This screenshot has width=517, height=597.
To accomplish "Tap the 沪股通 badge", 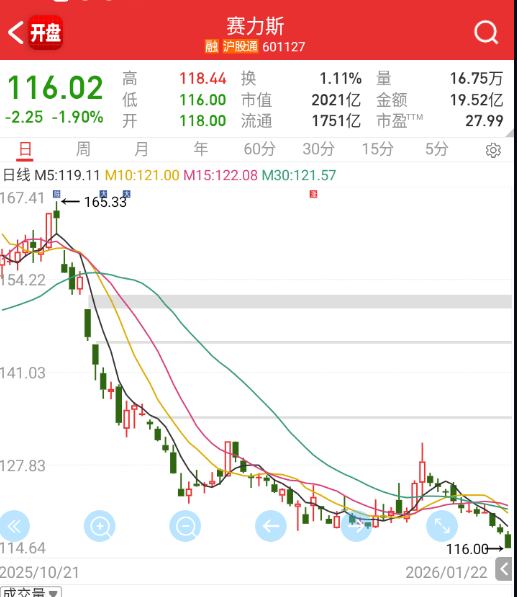I will 240,46.
